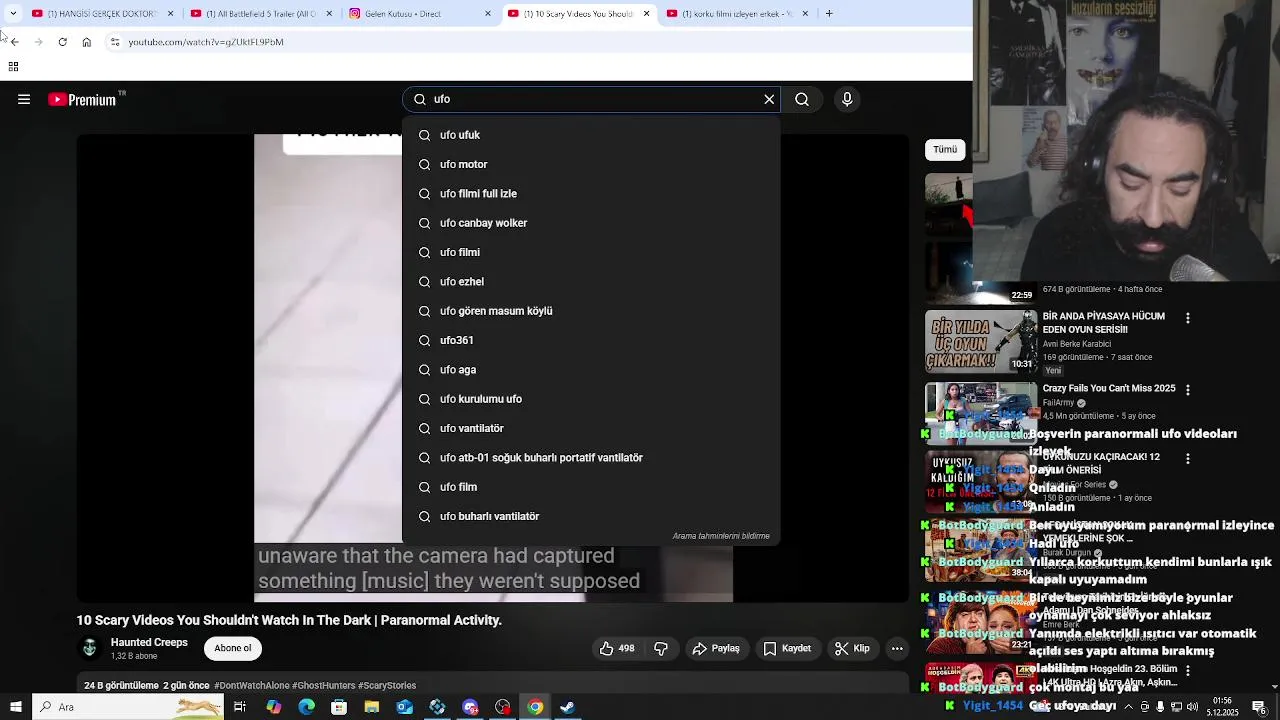Pick the suggestion 'ufo canbay wolker'

click(x=591, y=223)
